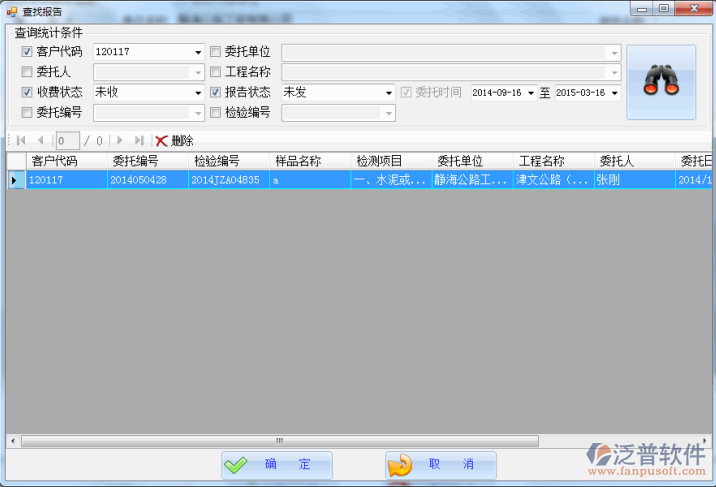Click the horizontal scrollbar thumb

pyautogui.click(x=279, y=441)
